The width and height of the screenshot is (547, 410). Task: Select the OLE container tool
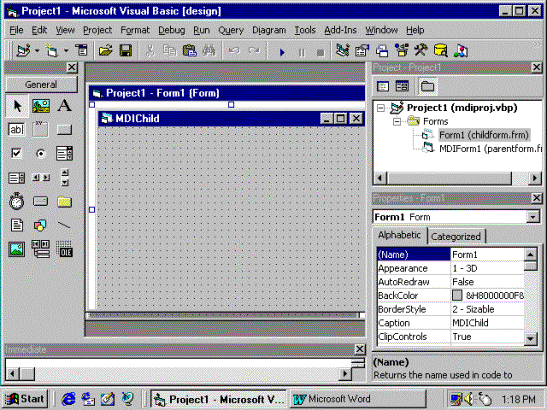pyautogui.click(x=65, y=249)
